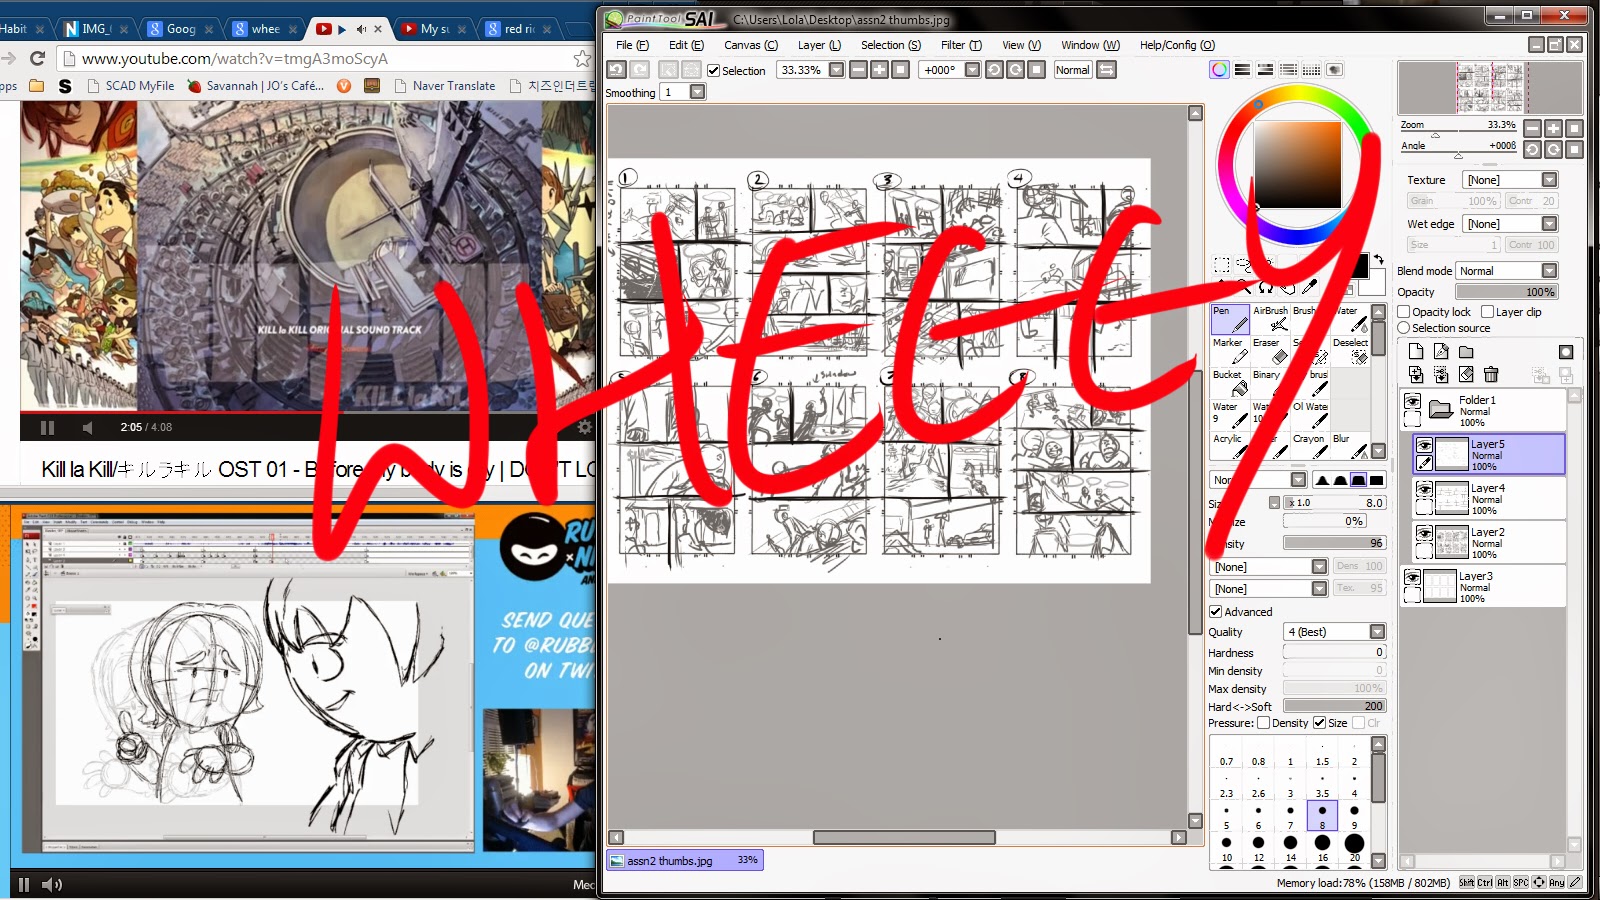1600x900 pixels.
Task: Toggle the RGB slider panel icon
Action: 1242,70
